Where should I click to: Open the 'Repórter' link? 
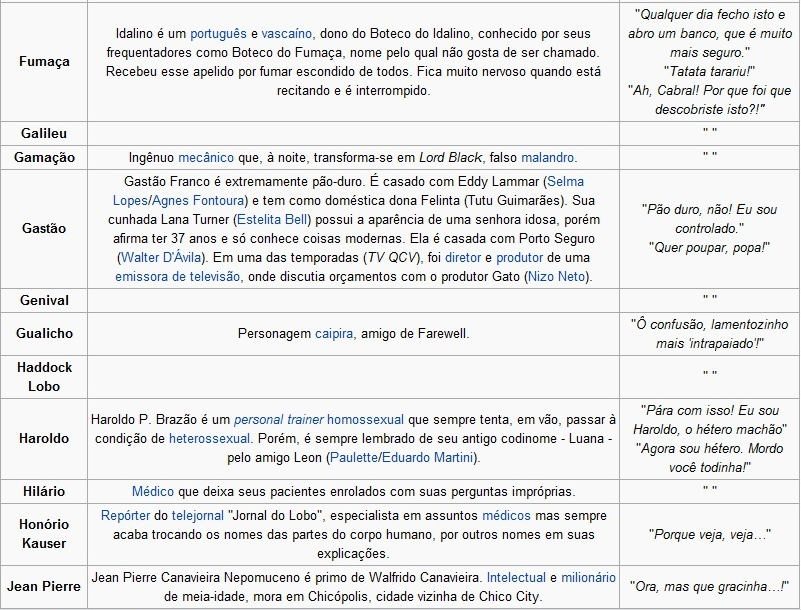click(126, 515)
